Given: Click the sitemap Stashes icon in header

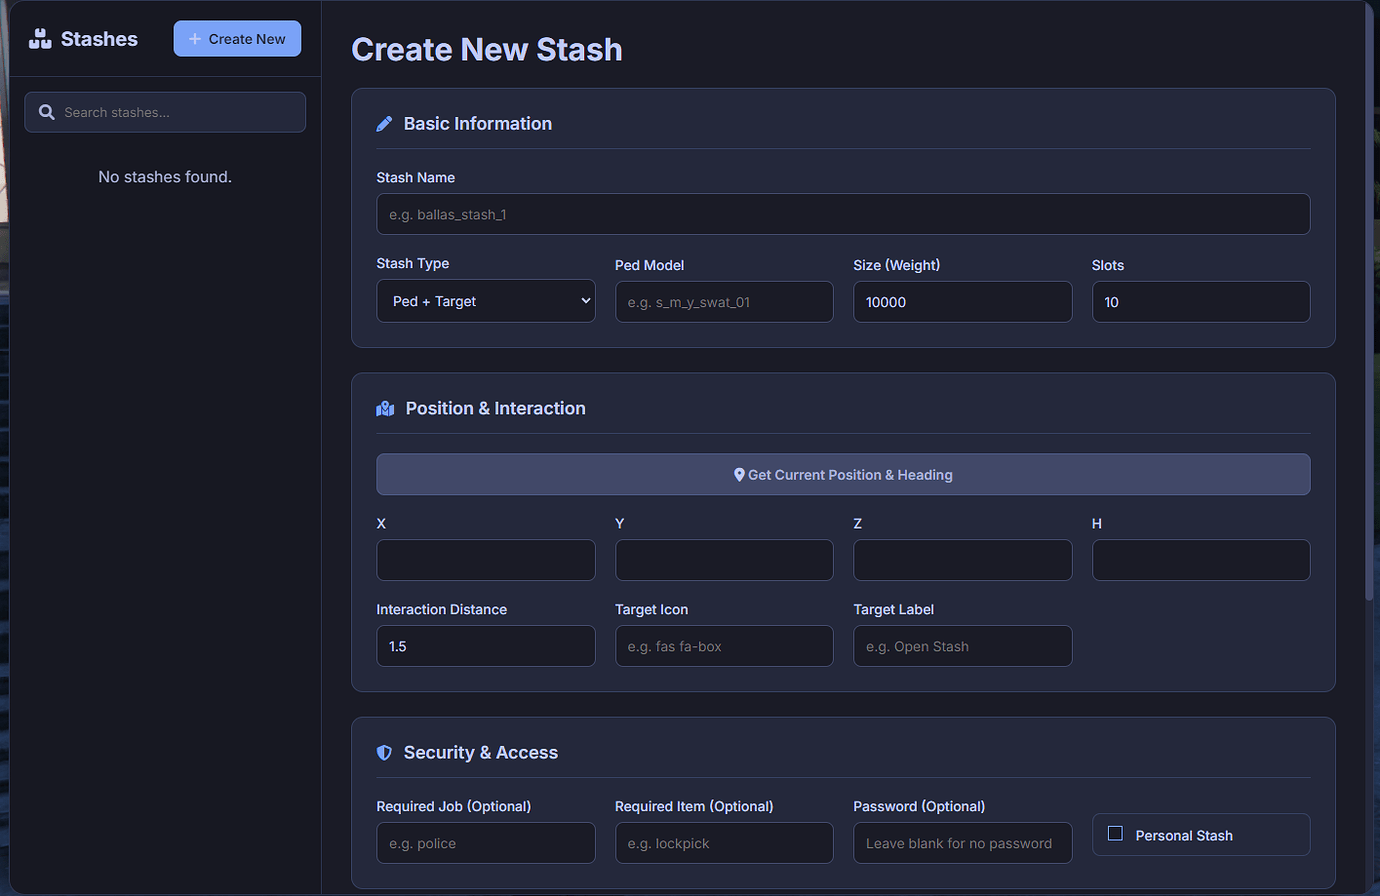Looking at the screenshot, I should (x=39, y=38).
